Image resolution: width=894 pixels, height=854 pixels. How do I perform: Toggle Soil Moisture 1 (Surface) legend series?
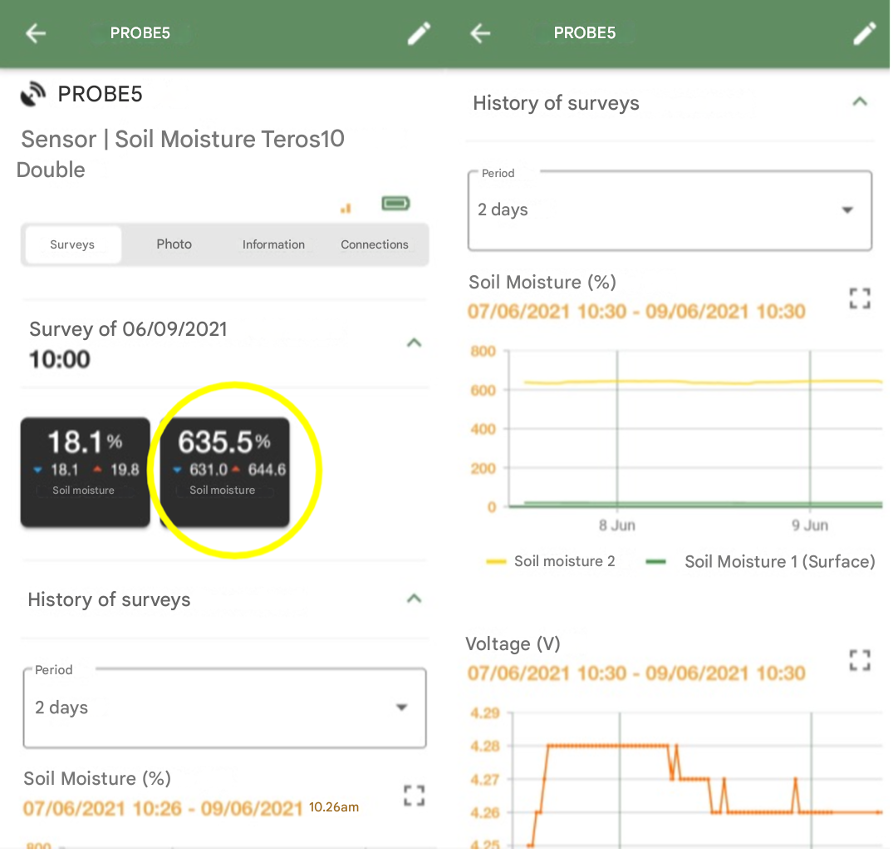[x=761, y=562]
